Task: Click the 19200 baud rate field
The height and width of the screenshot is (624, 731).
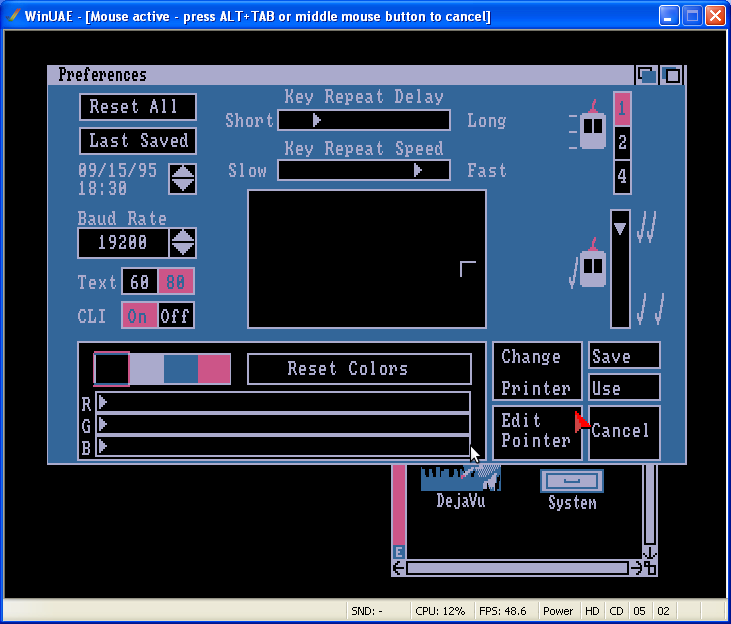Action: [x=123, y=243]
